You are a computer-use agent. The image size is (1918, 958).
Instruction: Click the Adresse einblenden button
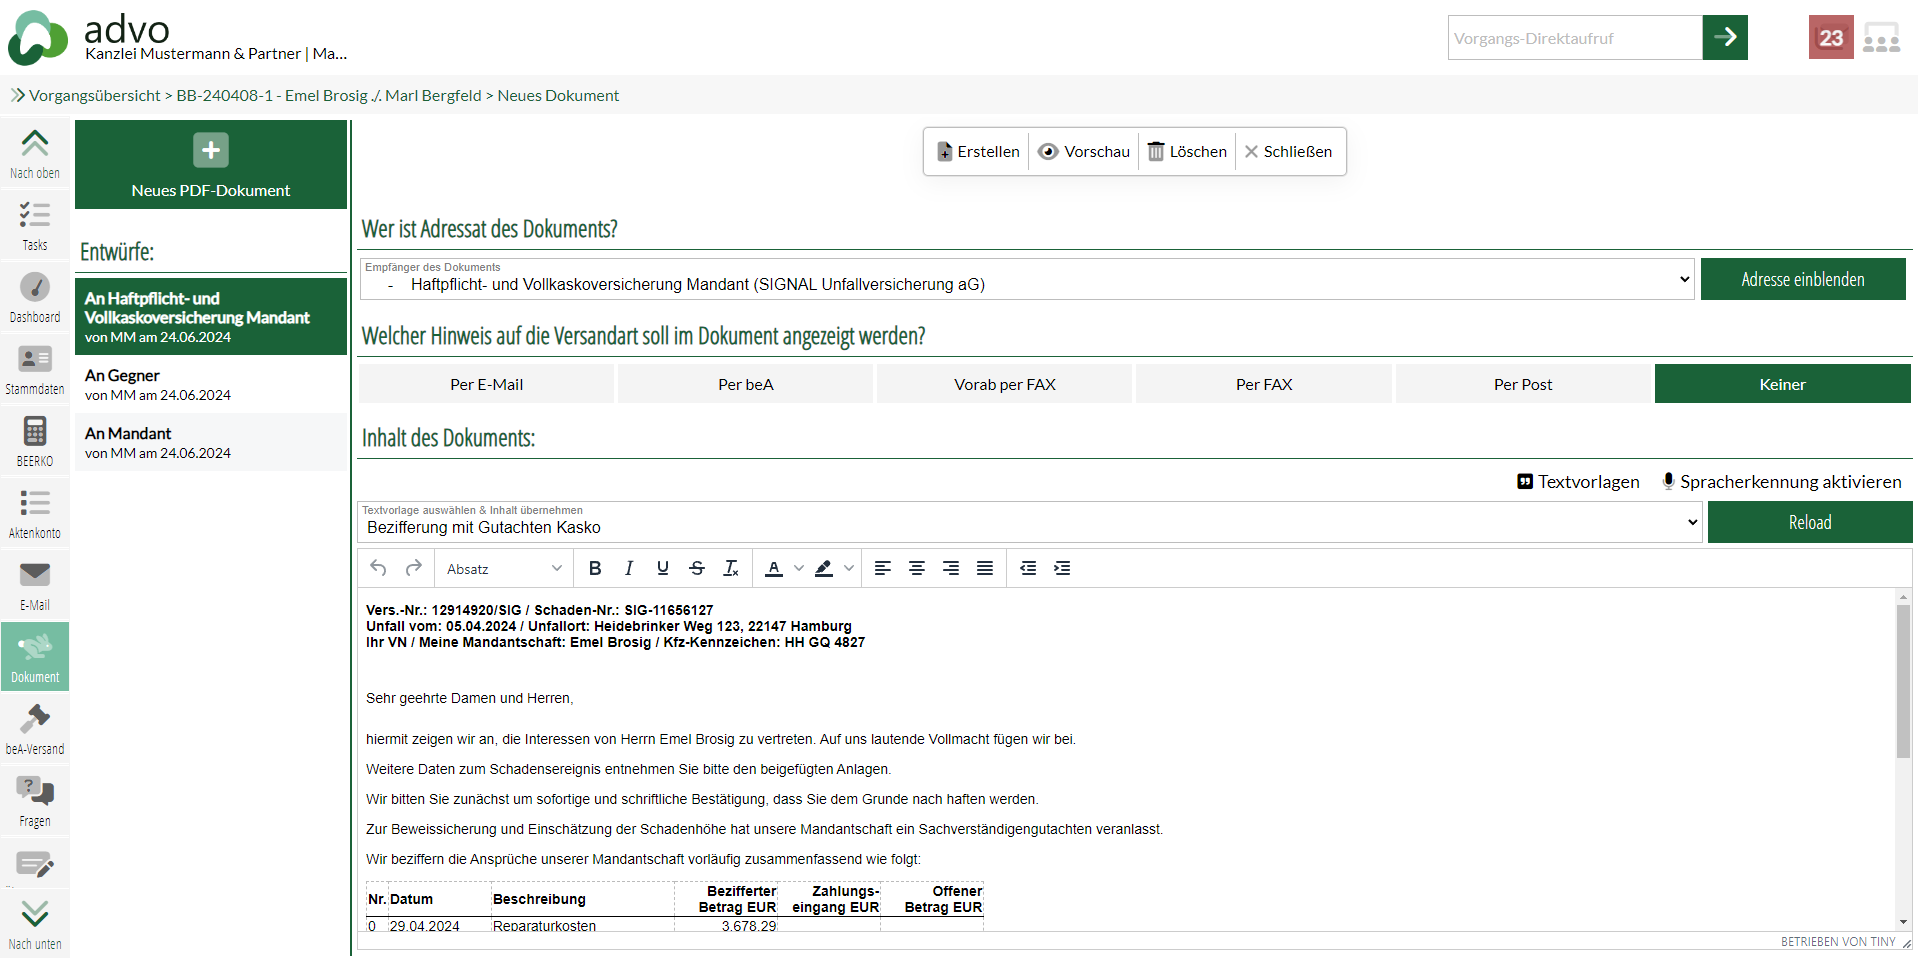pos(1802,280)
